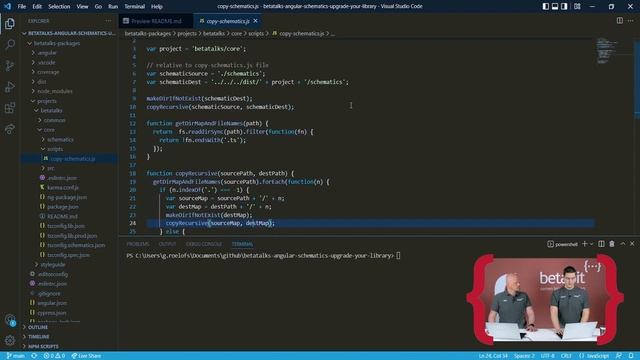This screenshot has width=640, height=360.
Task: Open the Accounts icon in the activity bar
Action: pyautogui.click(x=10, y=320)
